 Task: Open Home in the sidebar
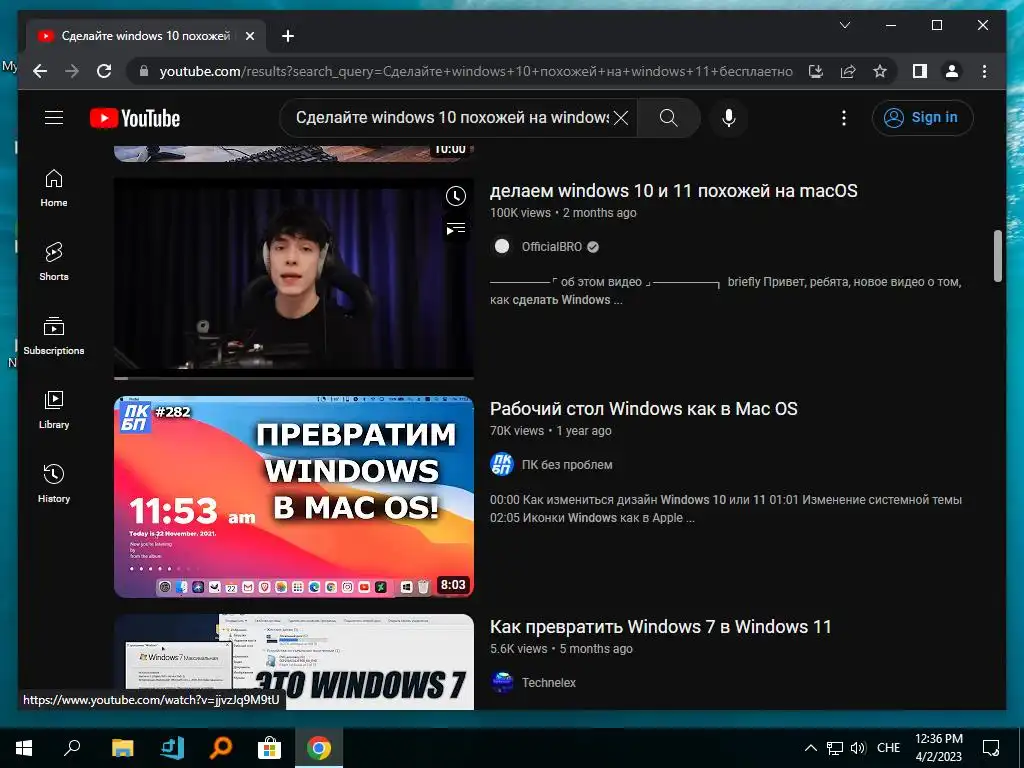pos(54,188)
